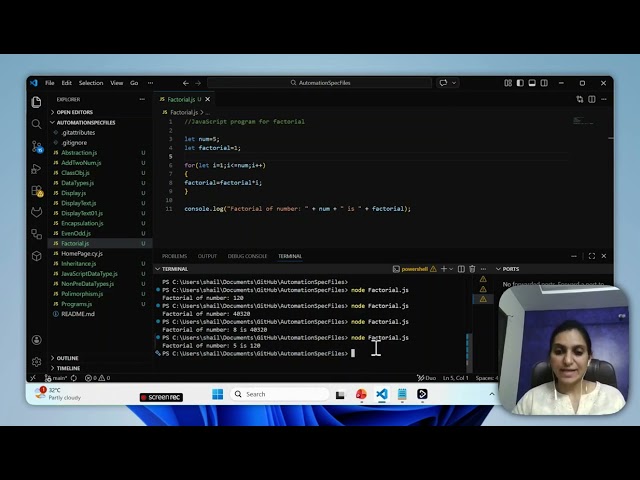Close the Factorial.js editor tab
This screenshot has height=480, width=640.
coord(208,99)
